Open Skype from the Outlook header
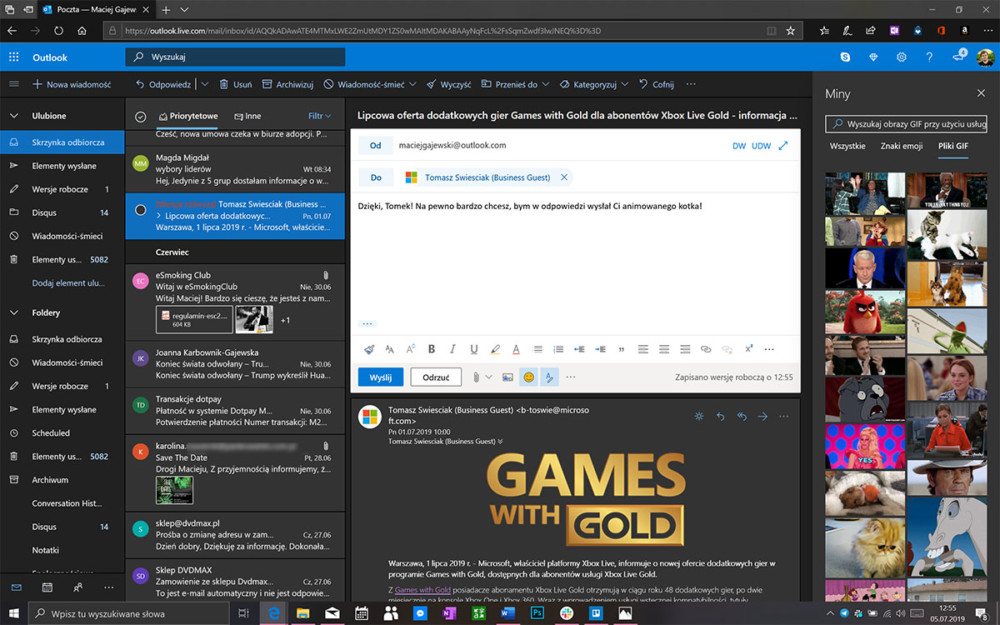This screenshot has width=1000, height=625. [845, 57]
